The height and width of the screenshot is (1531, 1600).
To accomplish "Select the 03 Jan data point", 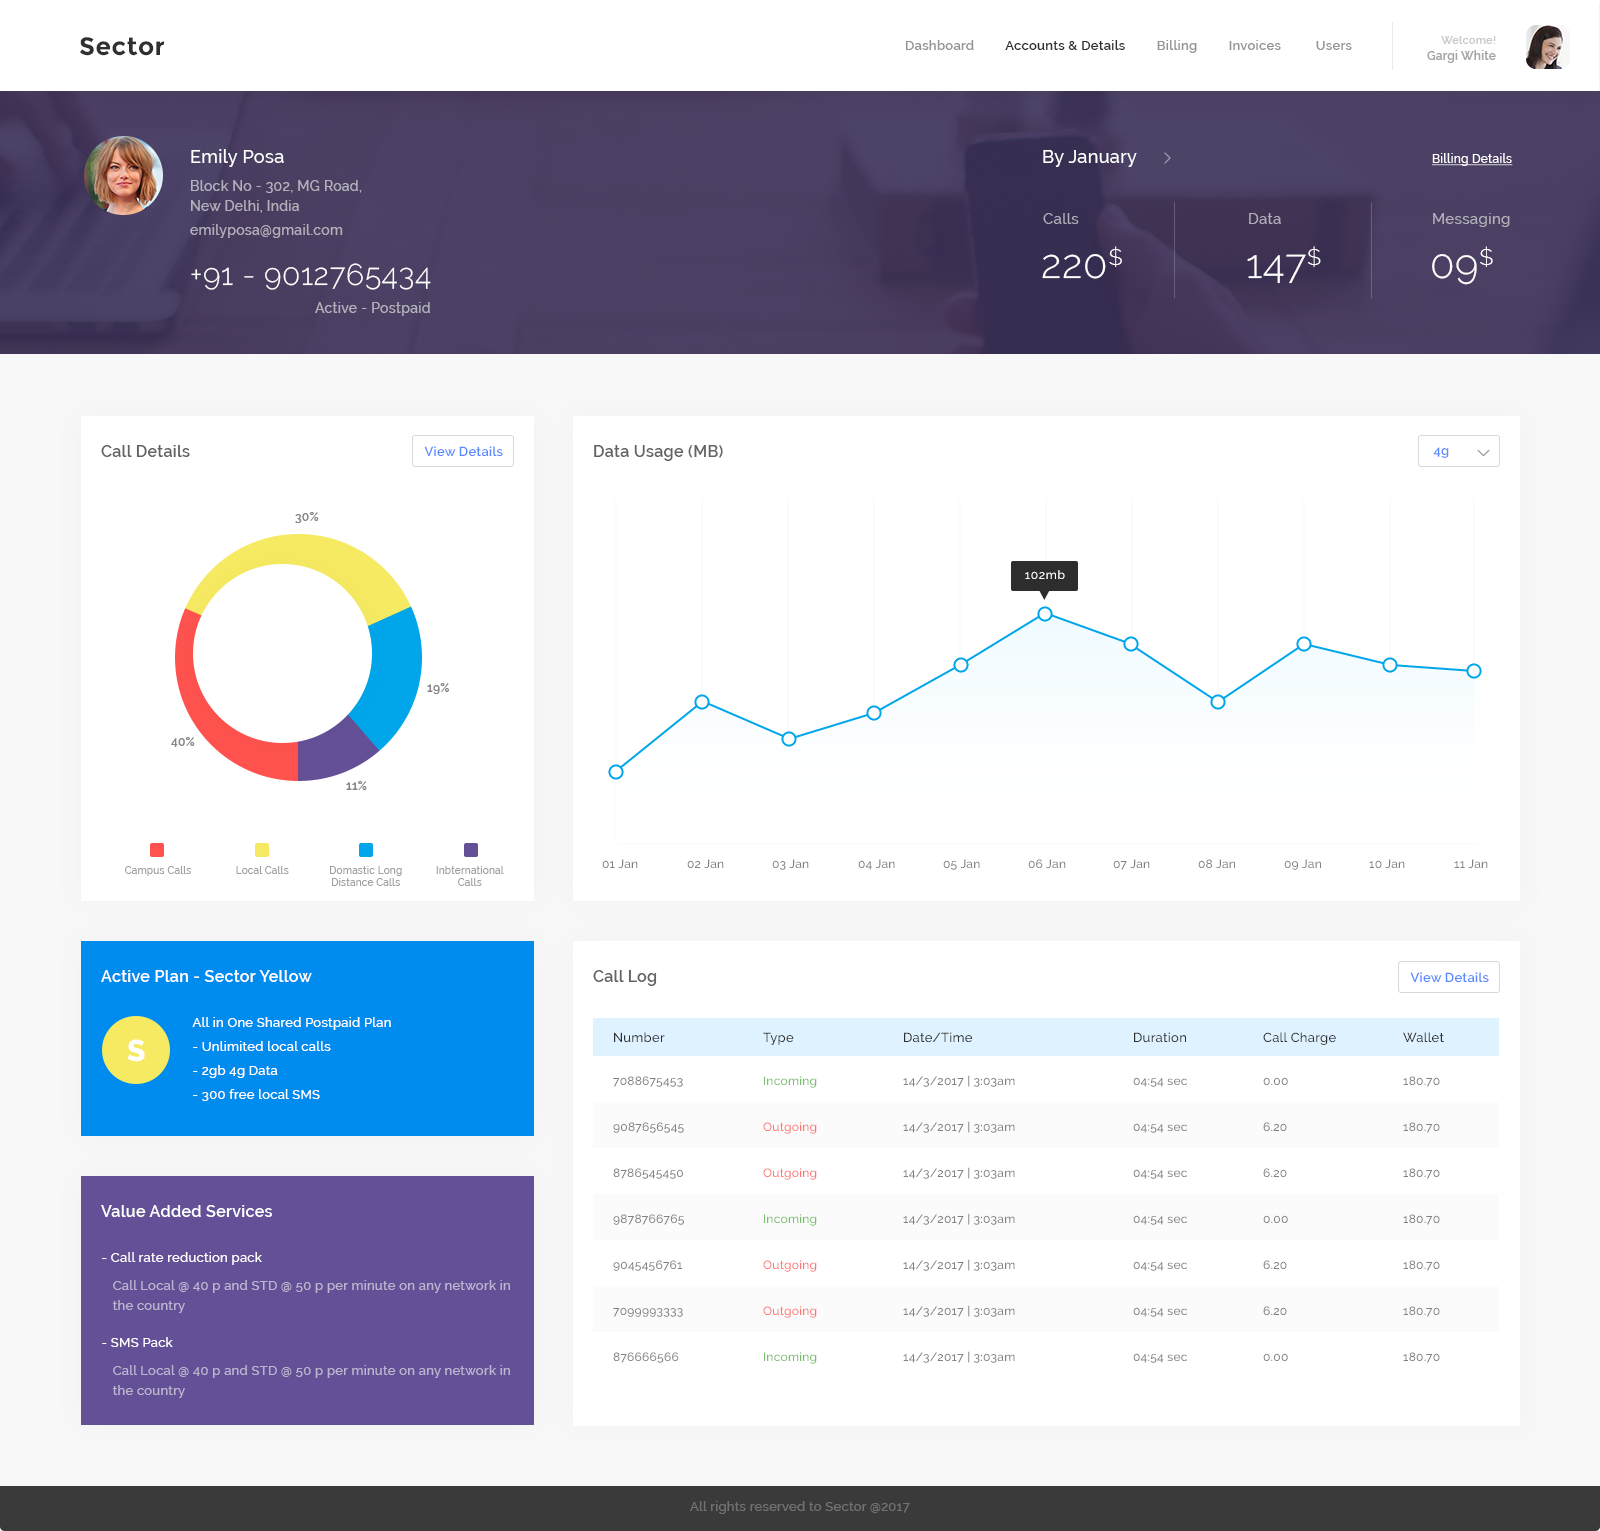I will tap(789, 739).
